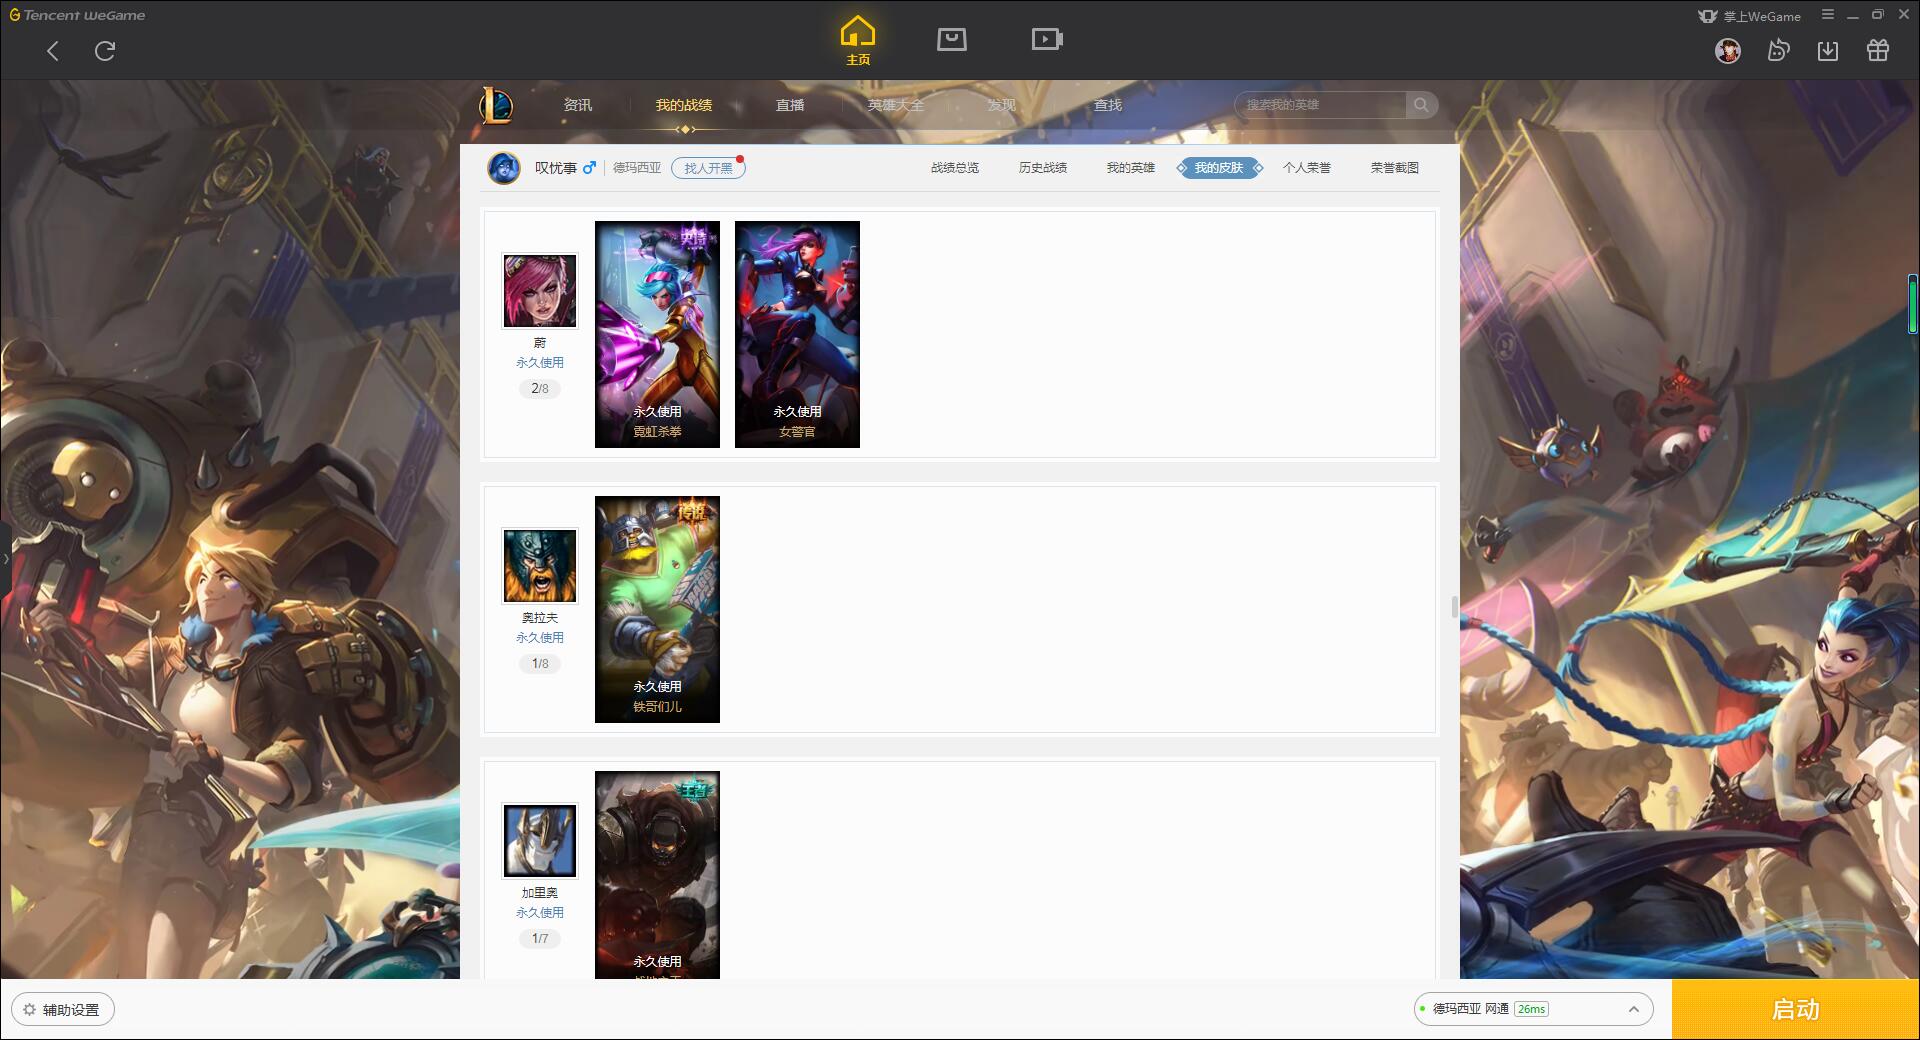Screen dimensions: 1920x1040
Task: Refresh the page with reload icon
Action: [x=105, y=51]
